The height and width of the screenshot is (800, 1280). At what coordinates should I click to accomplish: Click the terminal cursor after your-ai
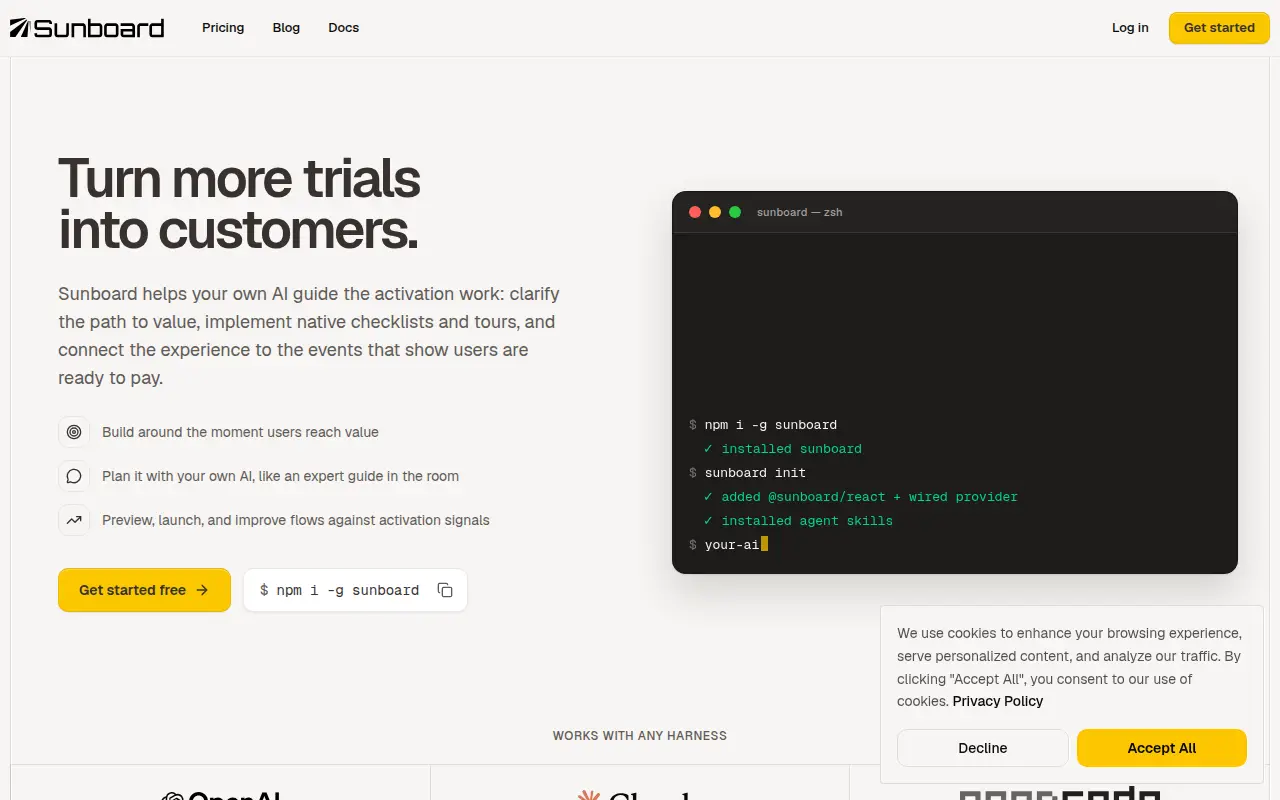click(x=764, y=544)
